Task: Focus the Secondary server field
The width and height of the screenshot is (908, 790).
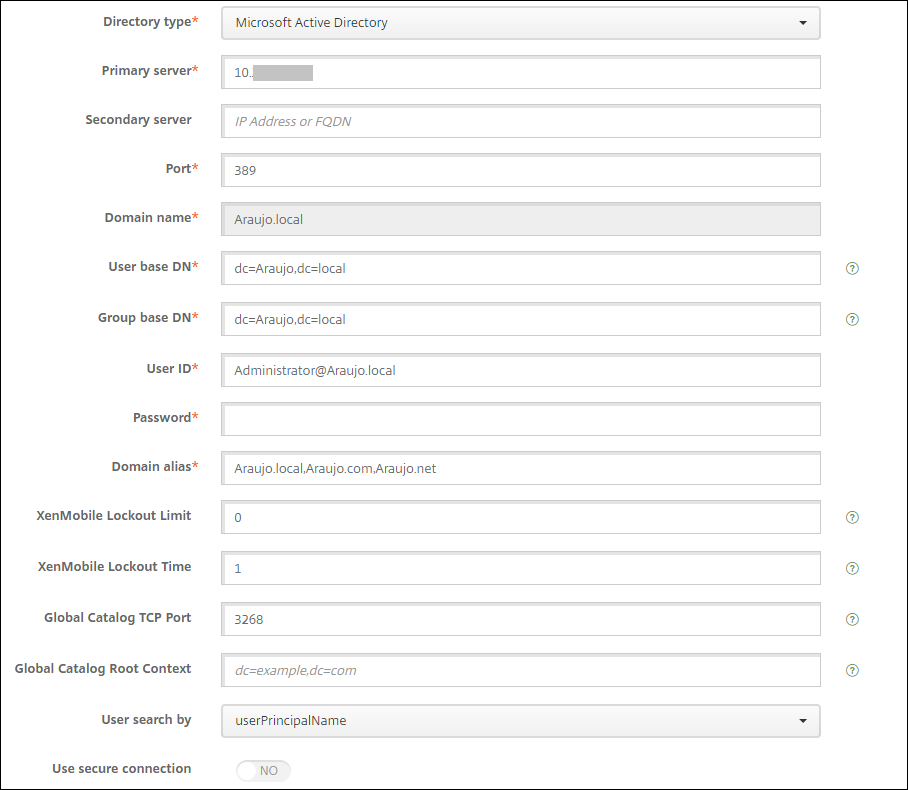Action: (x=520, y=121)
